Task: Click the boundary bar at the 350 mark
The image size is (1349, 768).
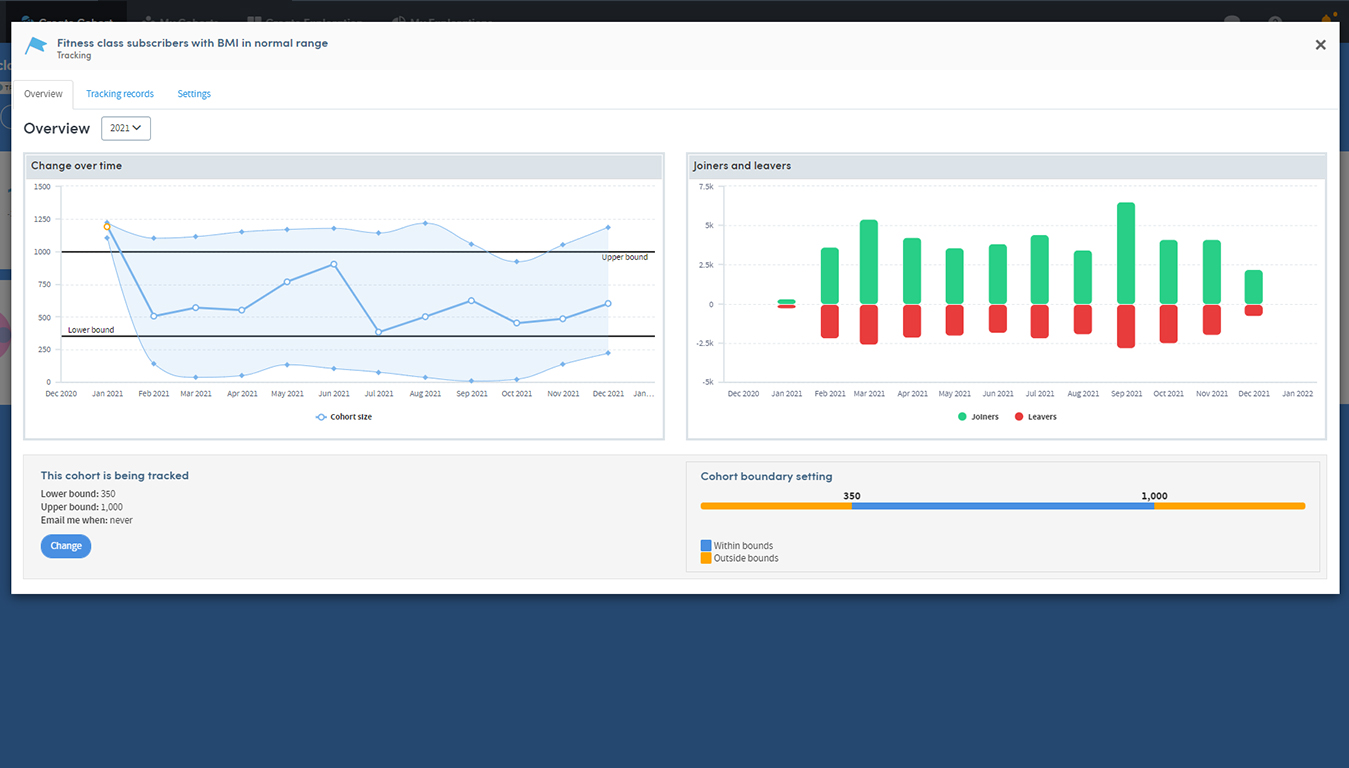Action: (852, 506)
